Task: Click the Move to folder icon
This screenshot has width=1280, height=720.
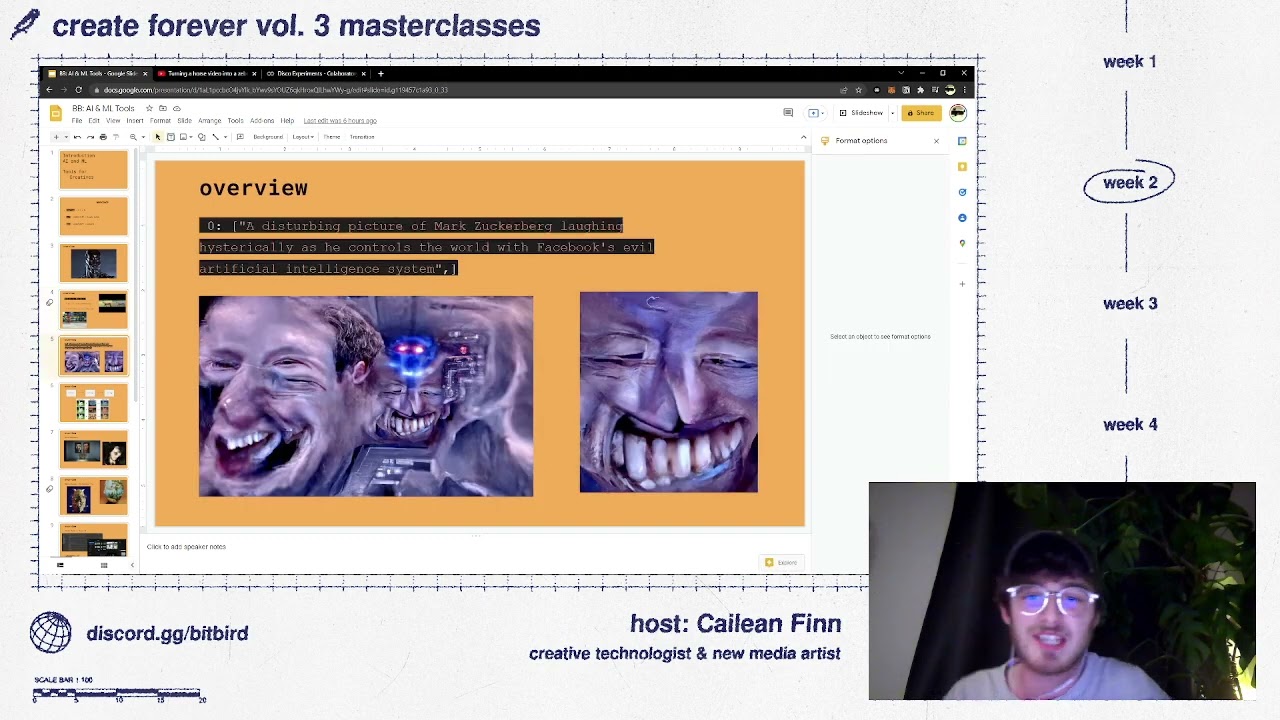Action: (163, 108)
